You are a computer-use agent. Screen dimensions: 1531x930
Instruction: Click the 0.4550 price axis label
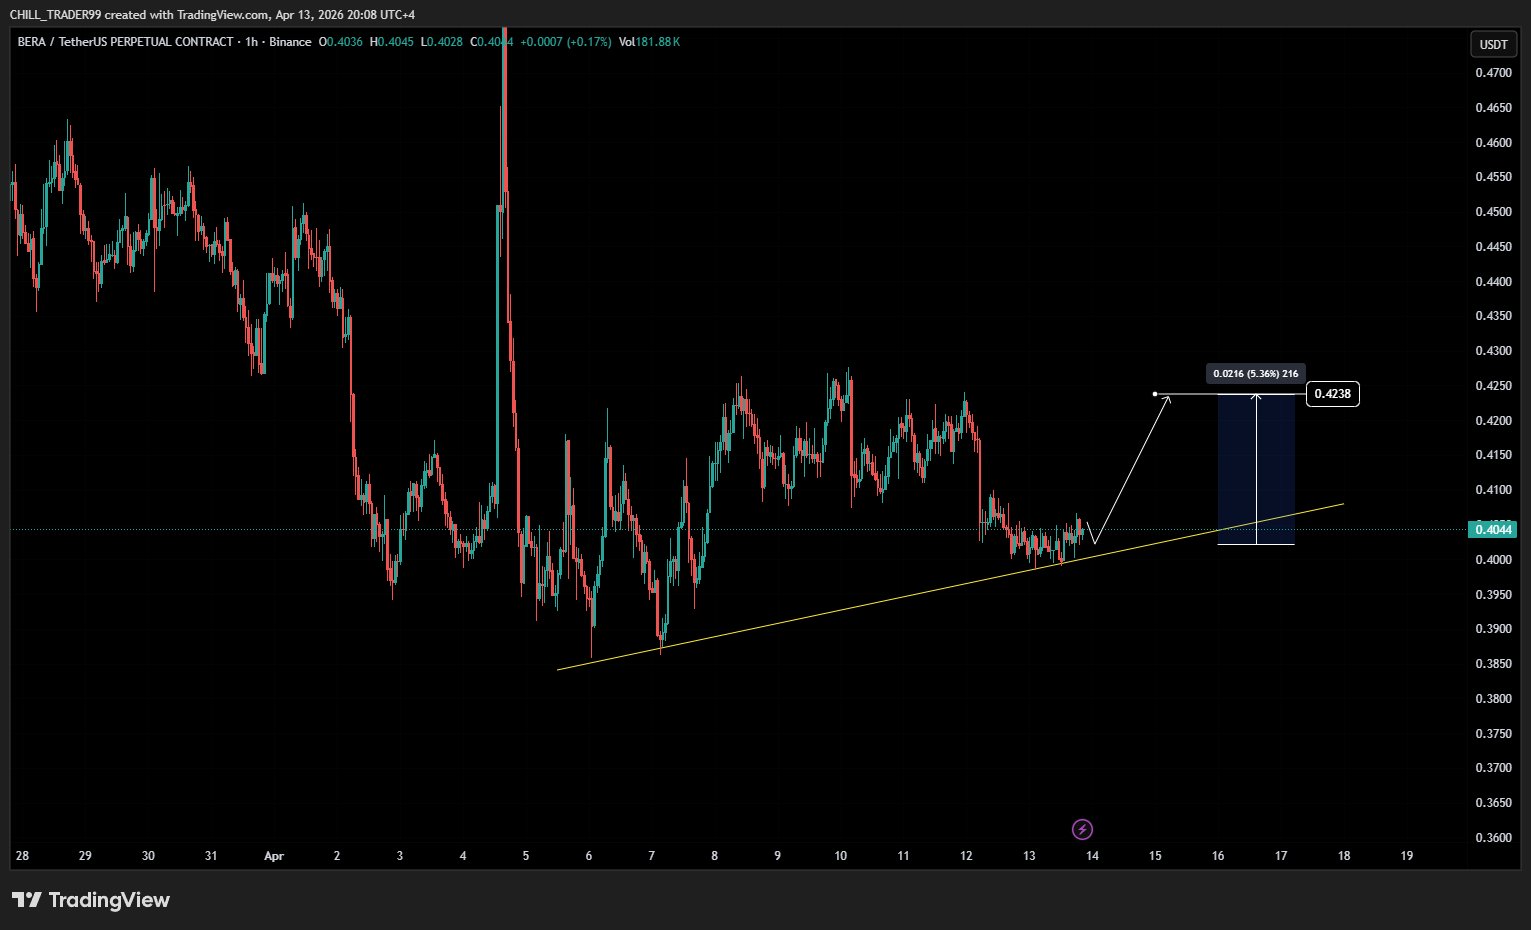pyautogui.click(x=1493, y=177)
